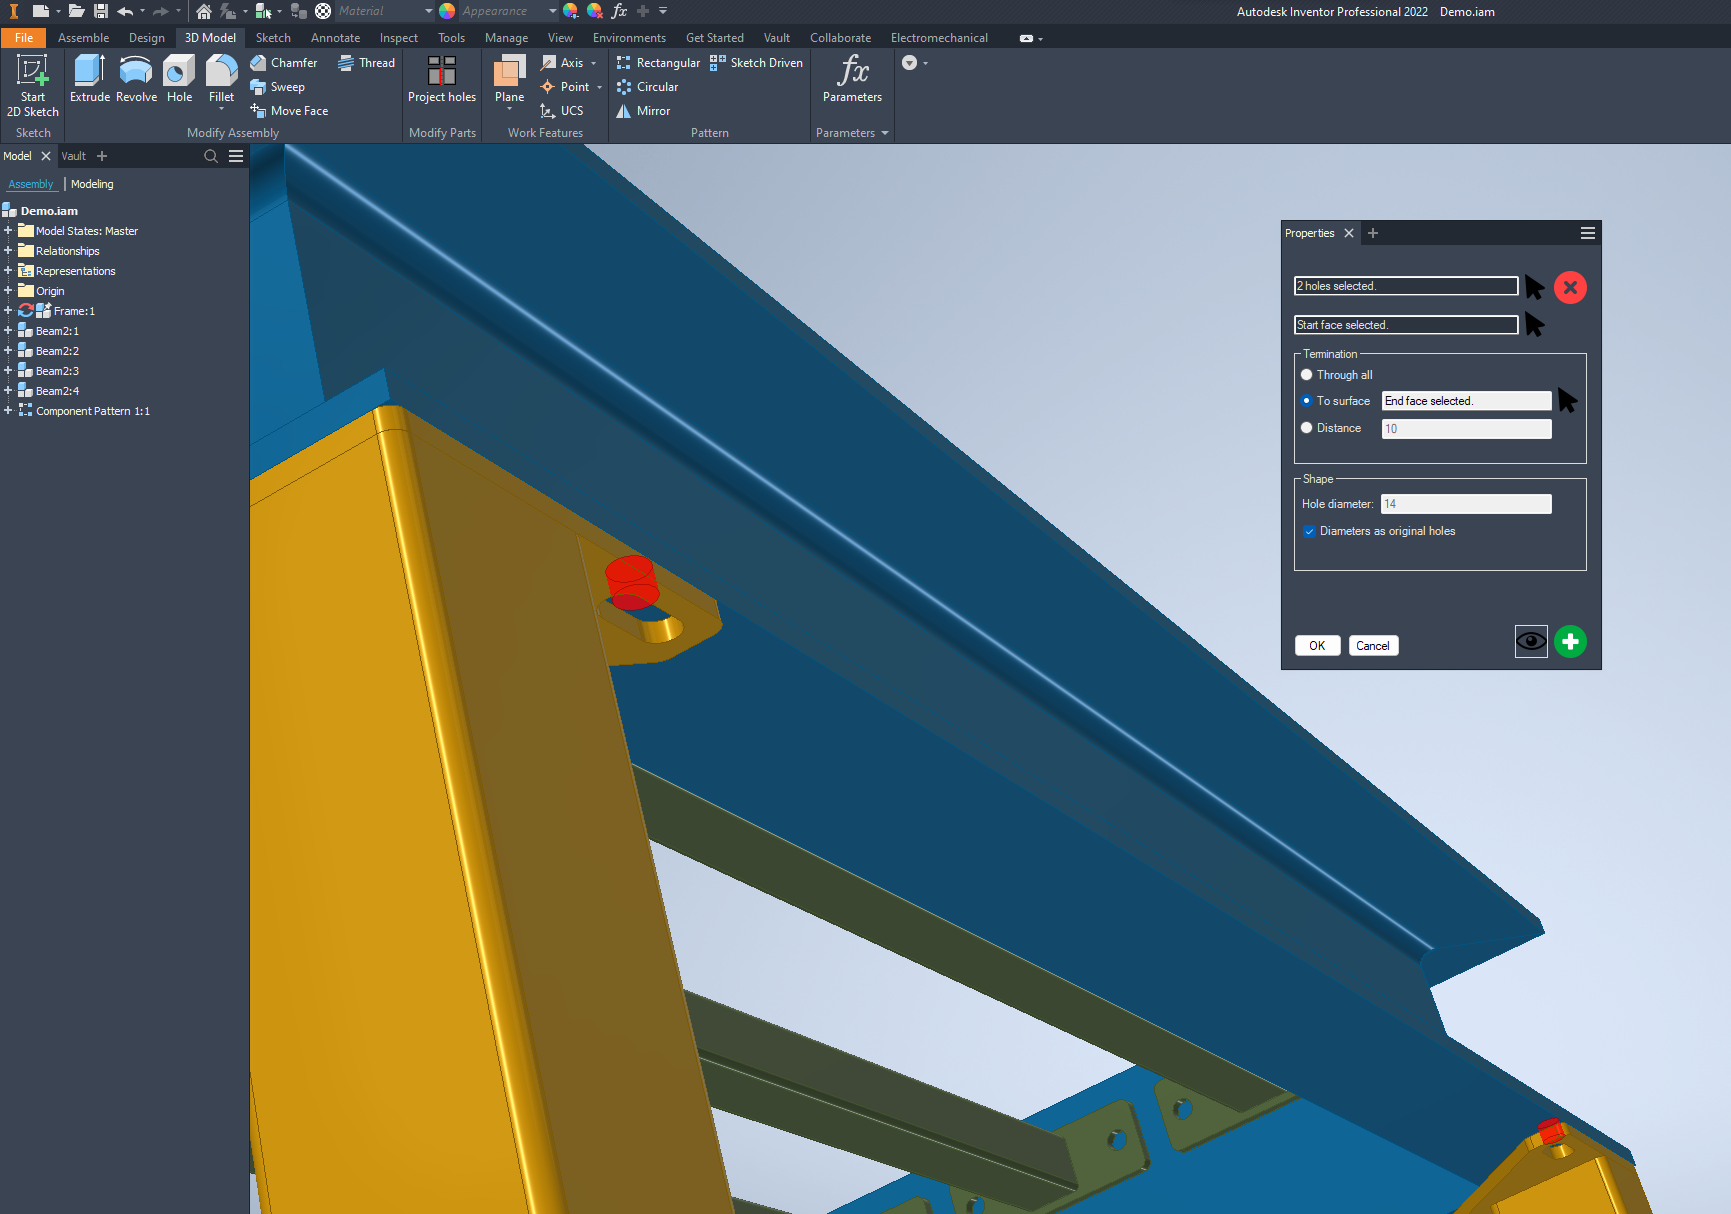
Task: Expand Model States: Master node
Action: point(8,231)
